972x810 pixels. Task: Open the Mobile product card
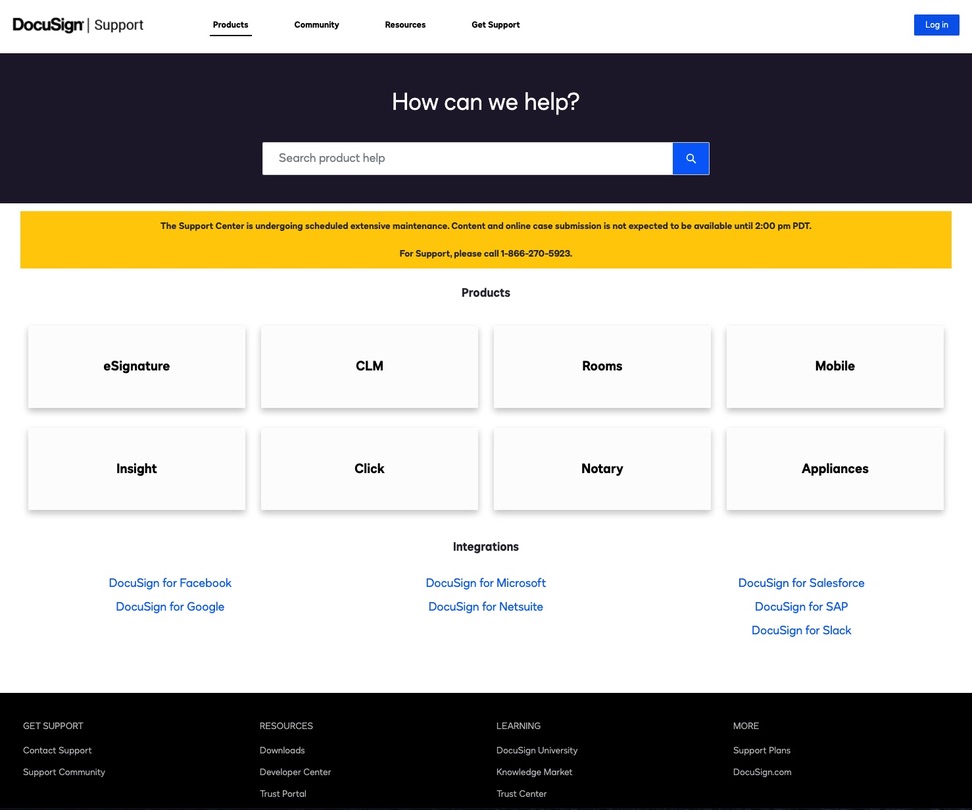835,366
